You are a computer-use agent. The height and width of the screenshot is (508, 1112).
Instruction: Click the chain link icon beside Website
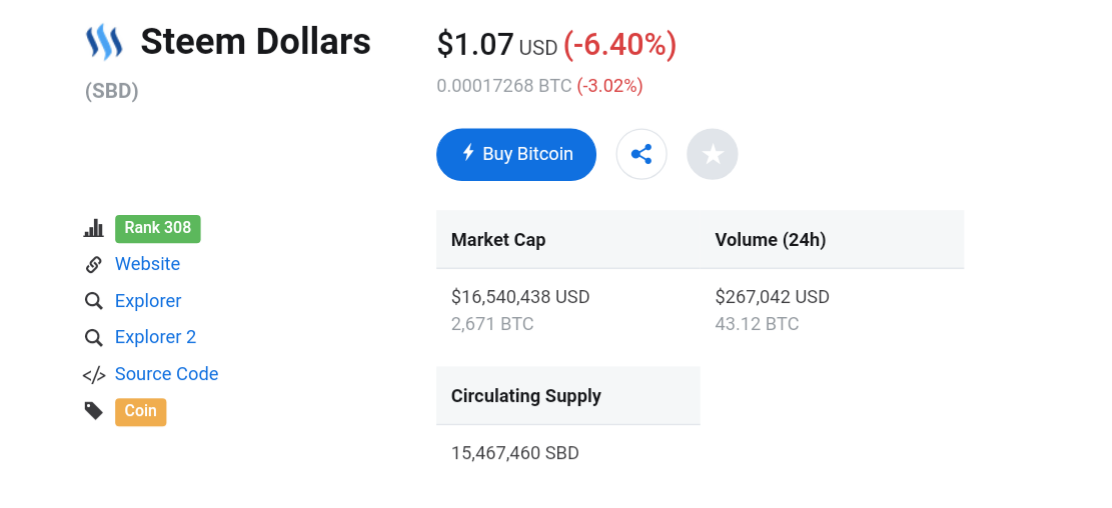tap(94, 265)
